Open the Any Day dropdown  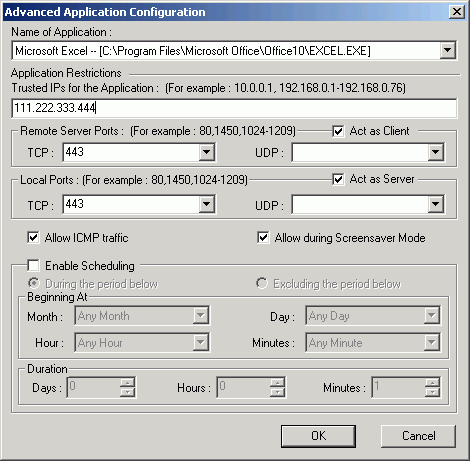tap(432, 315)
